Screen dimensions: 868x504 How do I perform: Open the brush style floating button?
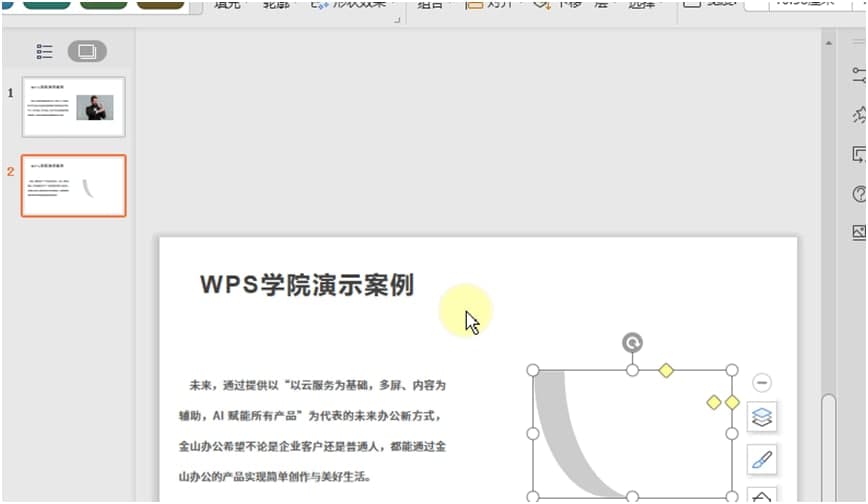pyautogui.click(x=762, y=459)
